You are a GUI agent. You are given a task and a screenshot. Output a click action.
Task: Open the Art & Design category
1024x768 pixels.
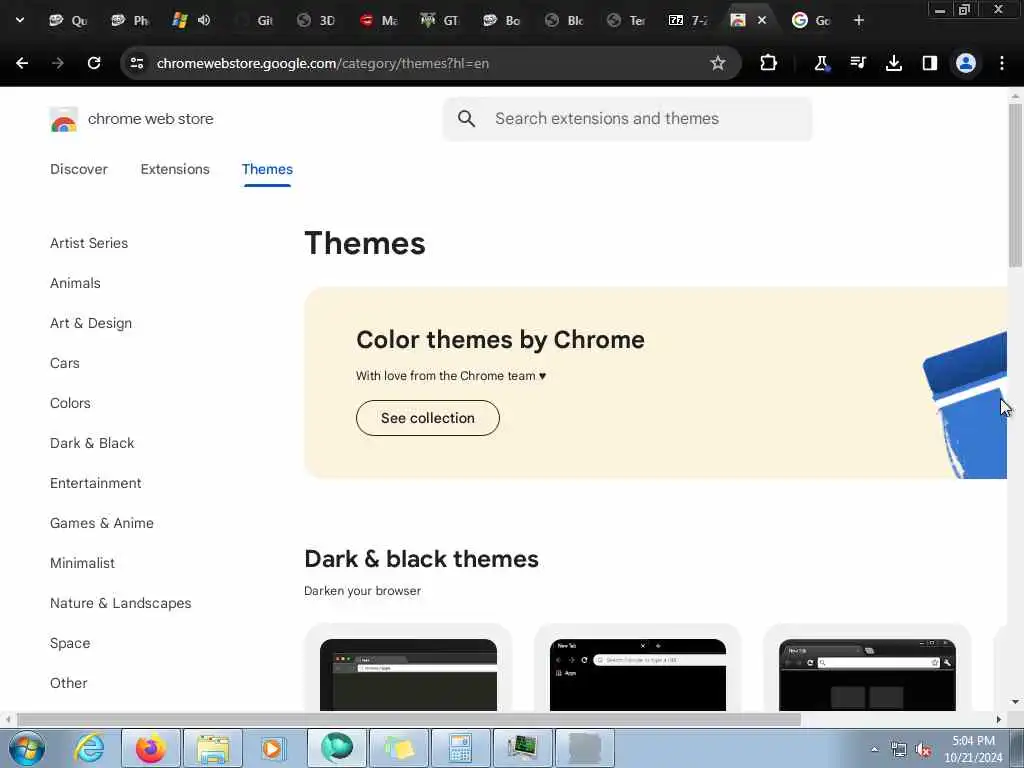91,323
